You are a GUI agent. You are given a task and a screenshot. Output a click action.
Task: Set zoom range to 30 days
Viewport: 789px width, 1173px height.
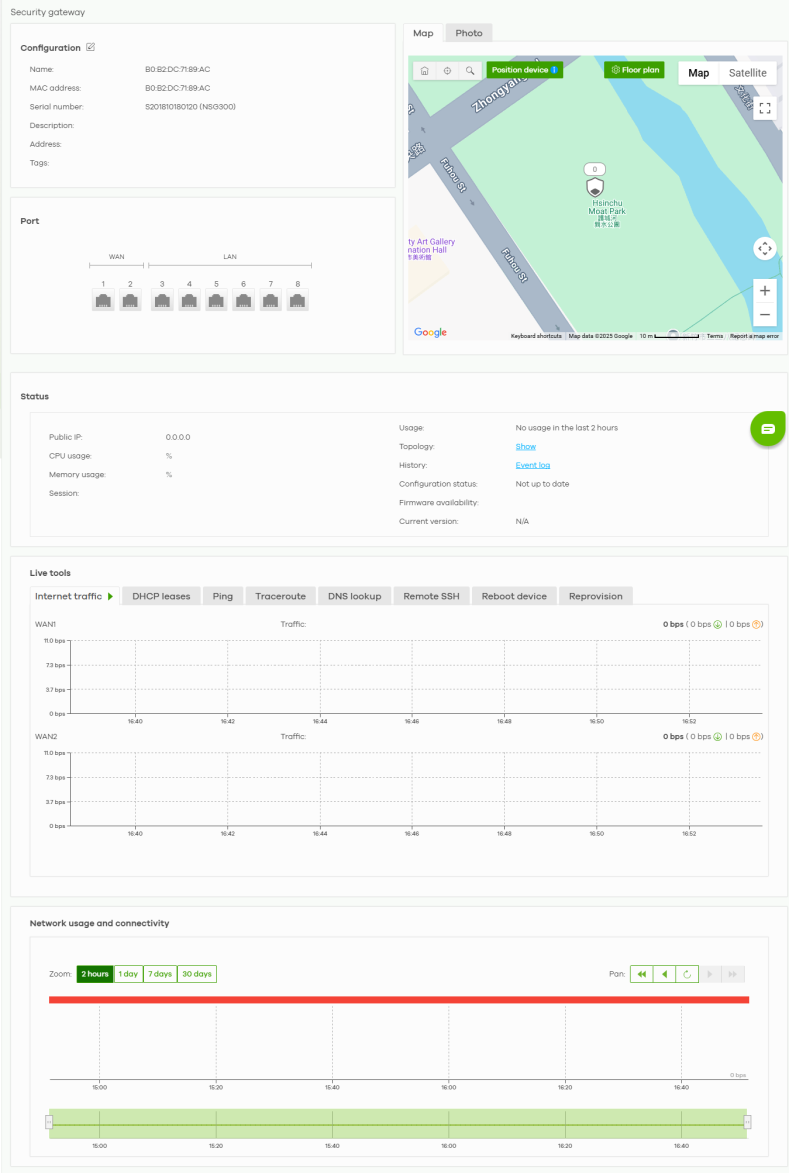pos(197,974)
